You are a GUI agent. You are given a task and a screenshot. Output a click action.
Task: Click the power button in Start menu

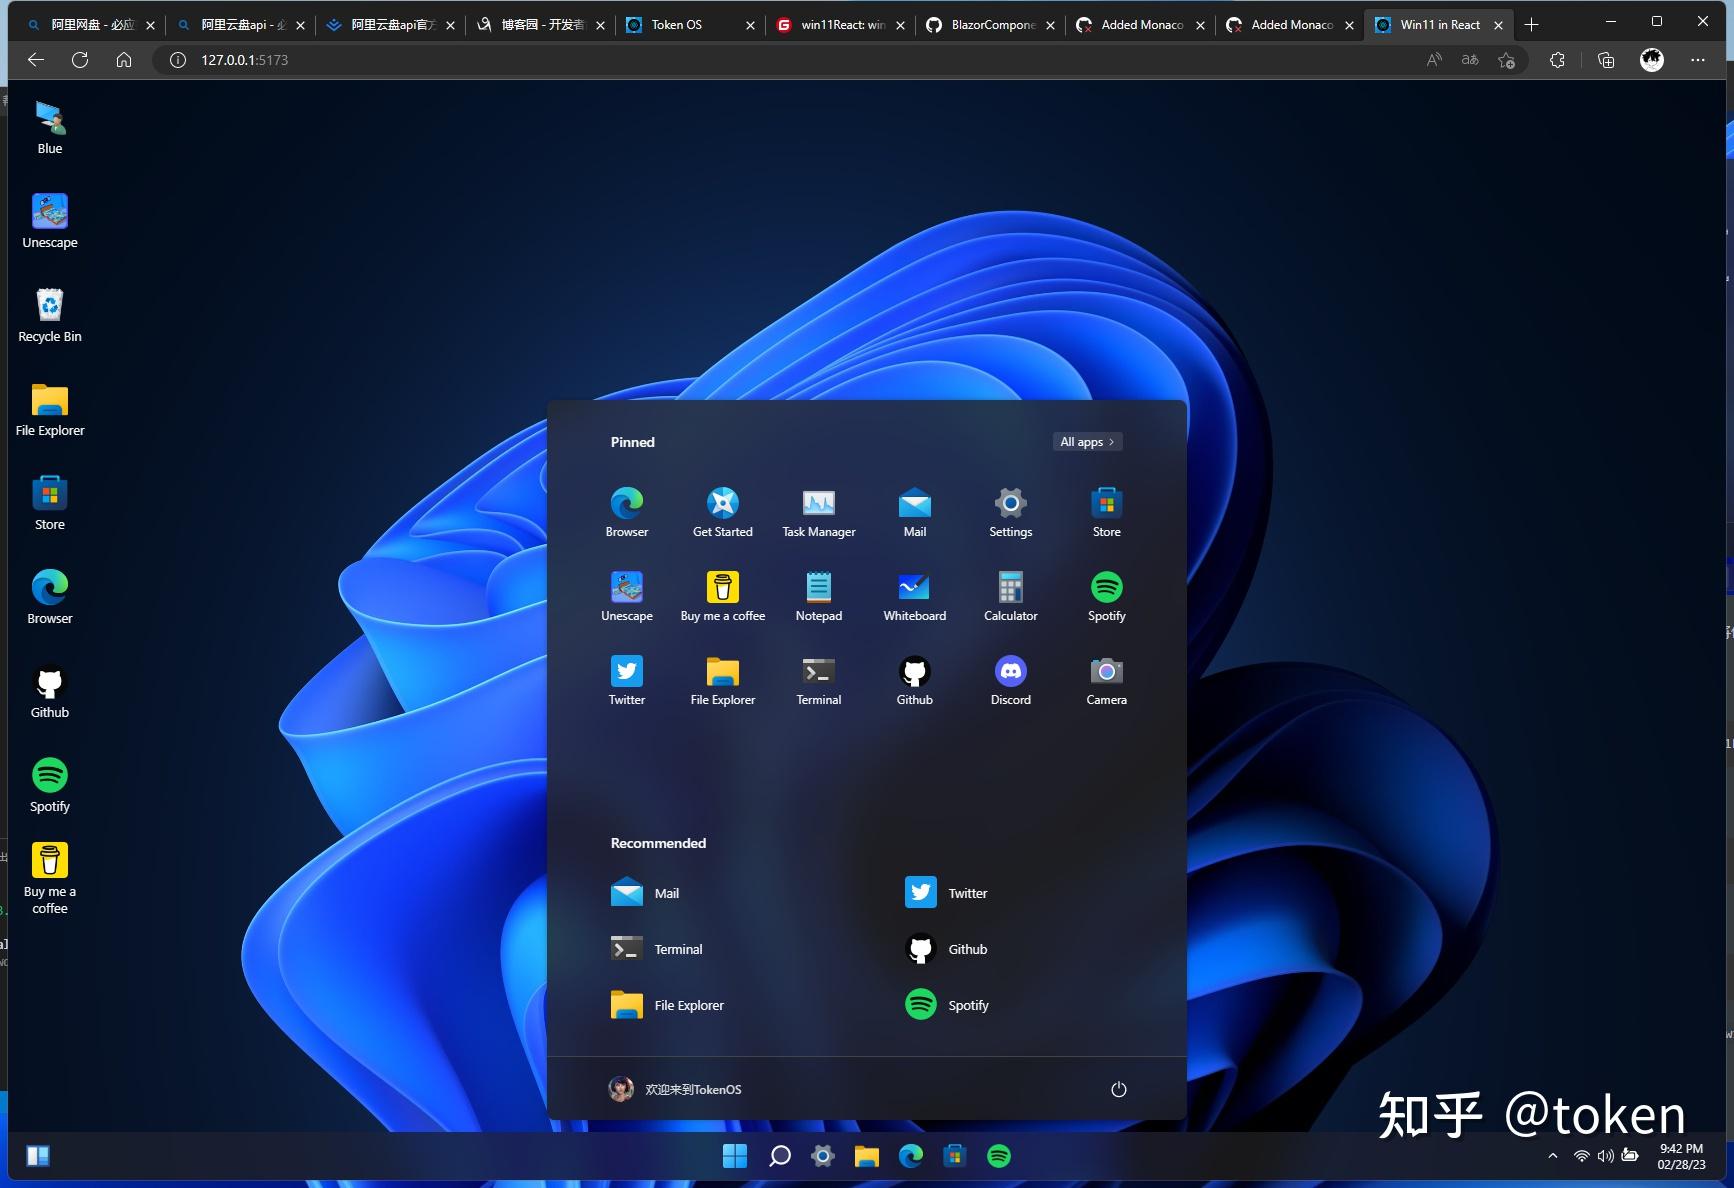point(1119,1089)
